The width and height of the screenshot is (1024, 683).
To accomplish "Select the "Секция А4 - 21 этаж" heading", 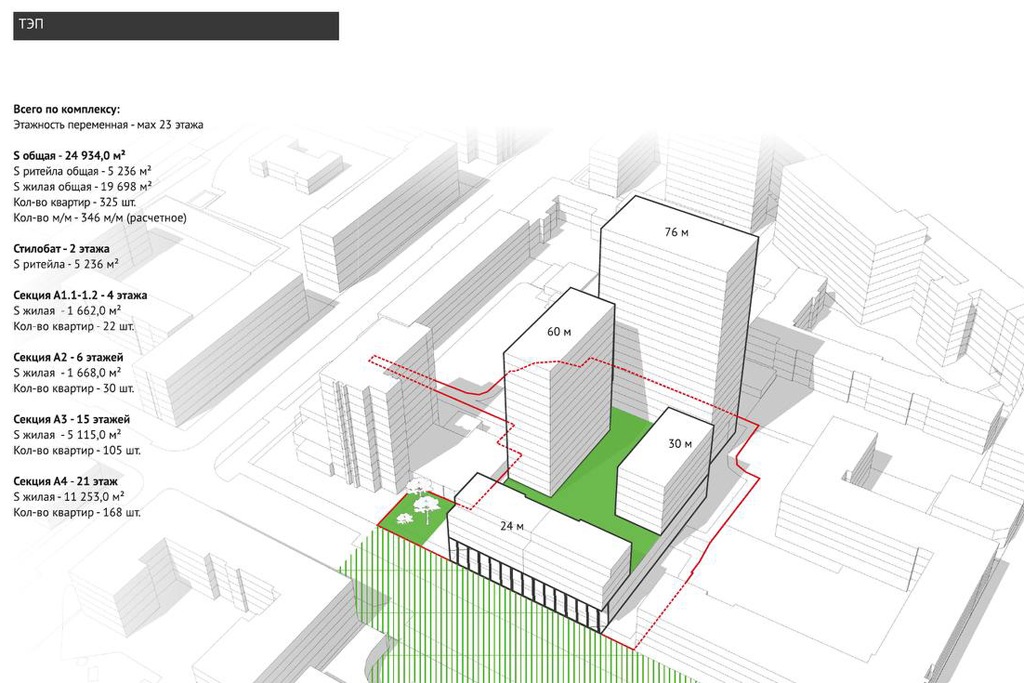I will 68,481.
